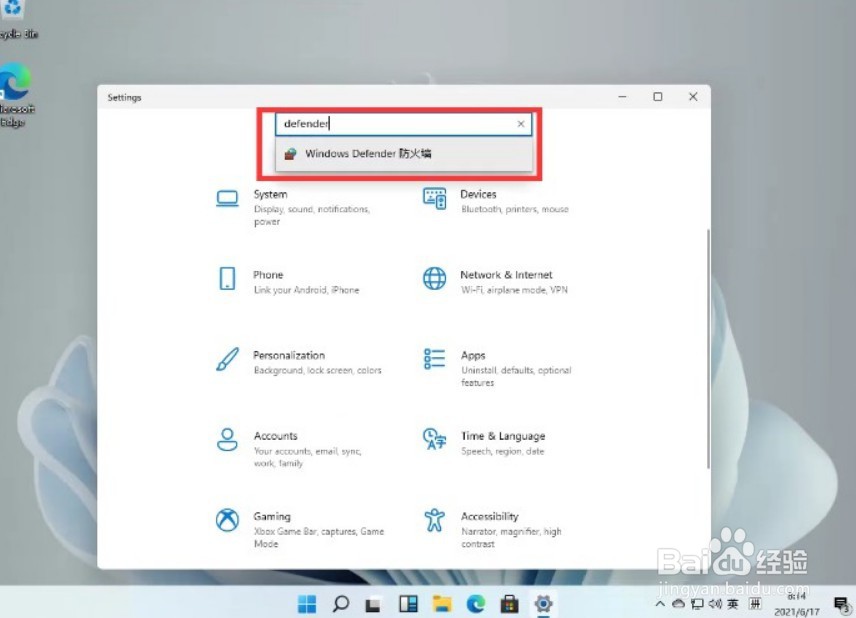Switch the 英 input language indicator
Viewport: 856px width, 618px height.
(733, 604)
